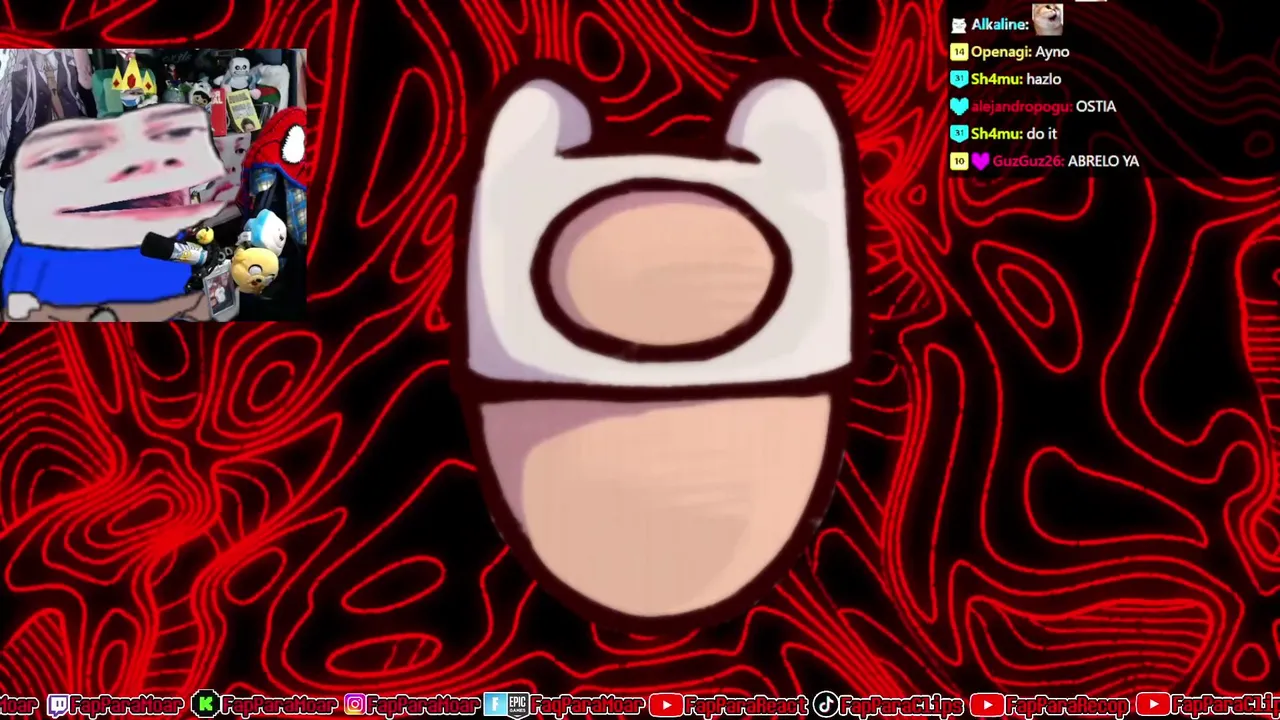The height and width of the screenshot is (720, 1280).
Task: Click the Twitch logo in the bottom ticker
Action: (x=58, y=705)
